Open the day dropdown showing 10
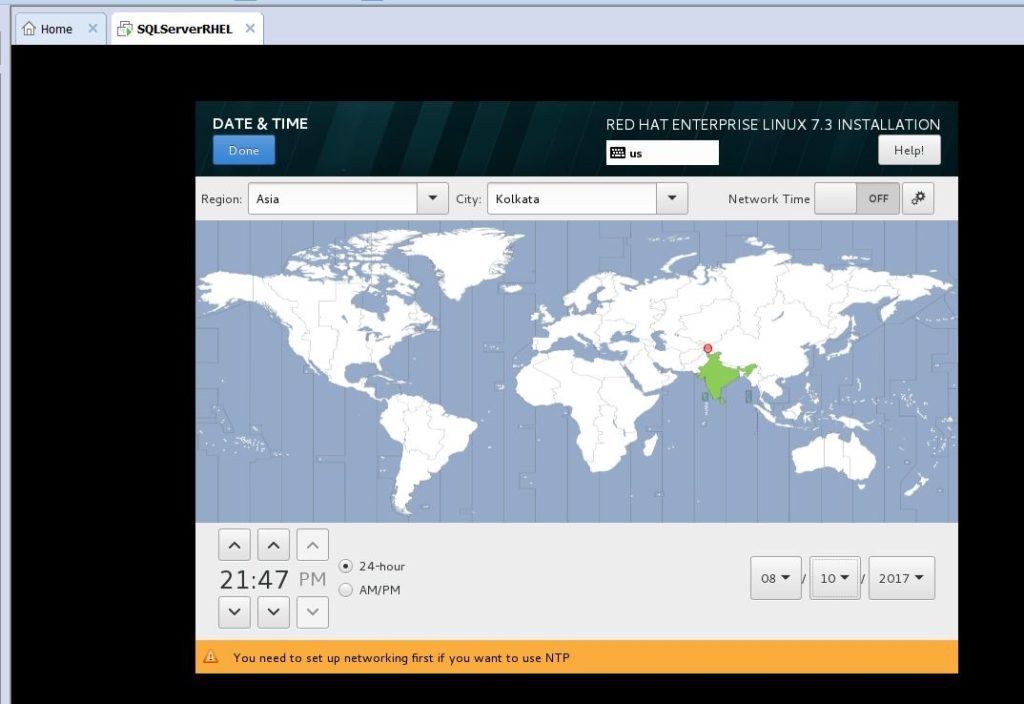The height and width of the screenshot is (704, 1024). (x=835, y=578)
